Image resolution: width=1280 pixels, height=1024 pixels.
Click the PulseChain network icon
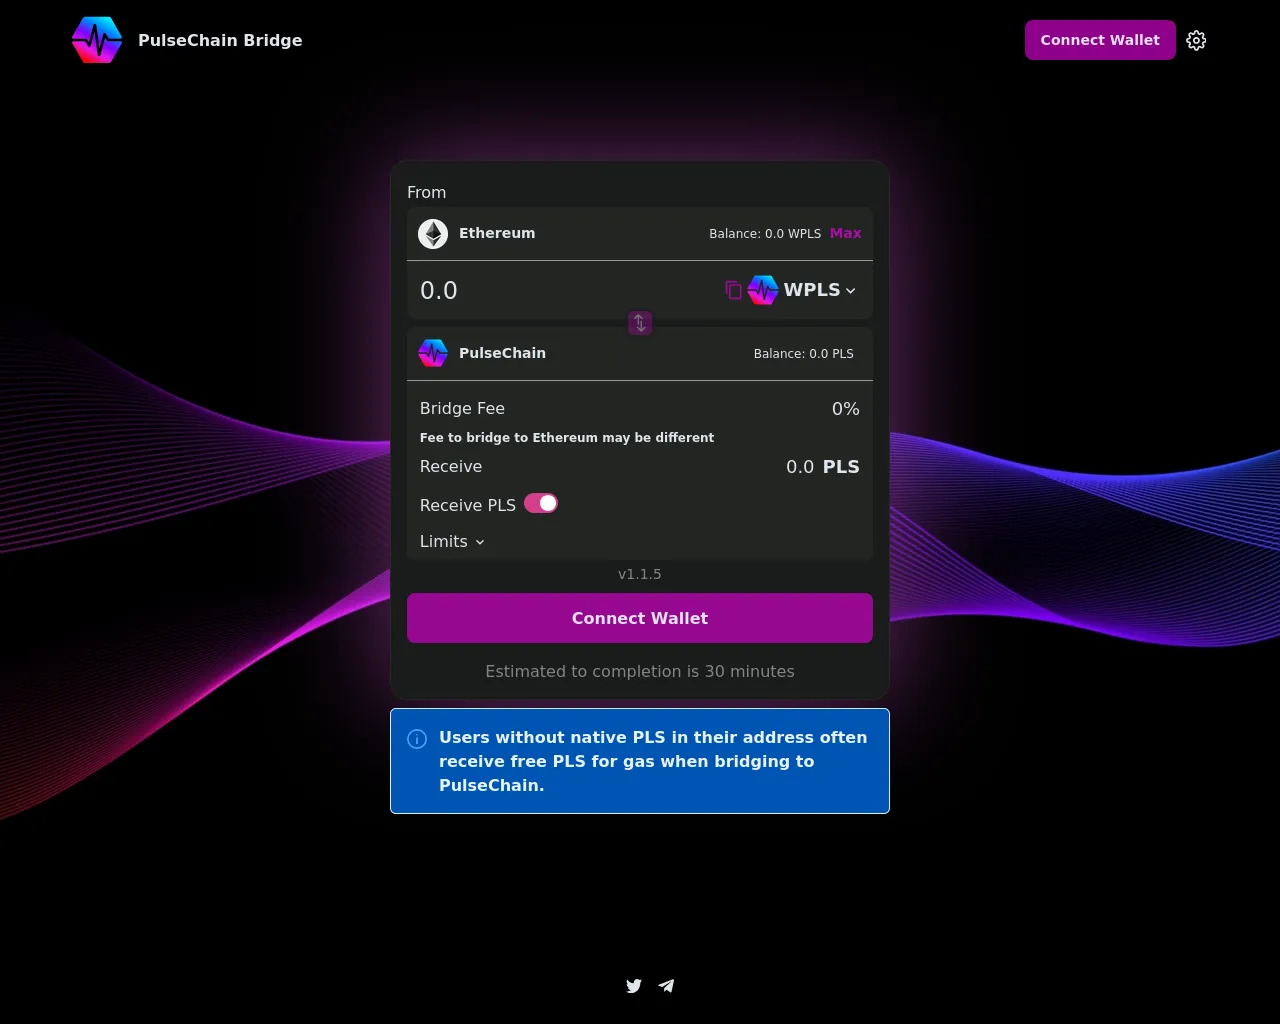(433, 353)
